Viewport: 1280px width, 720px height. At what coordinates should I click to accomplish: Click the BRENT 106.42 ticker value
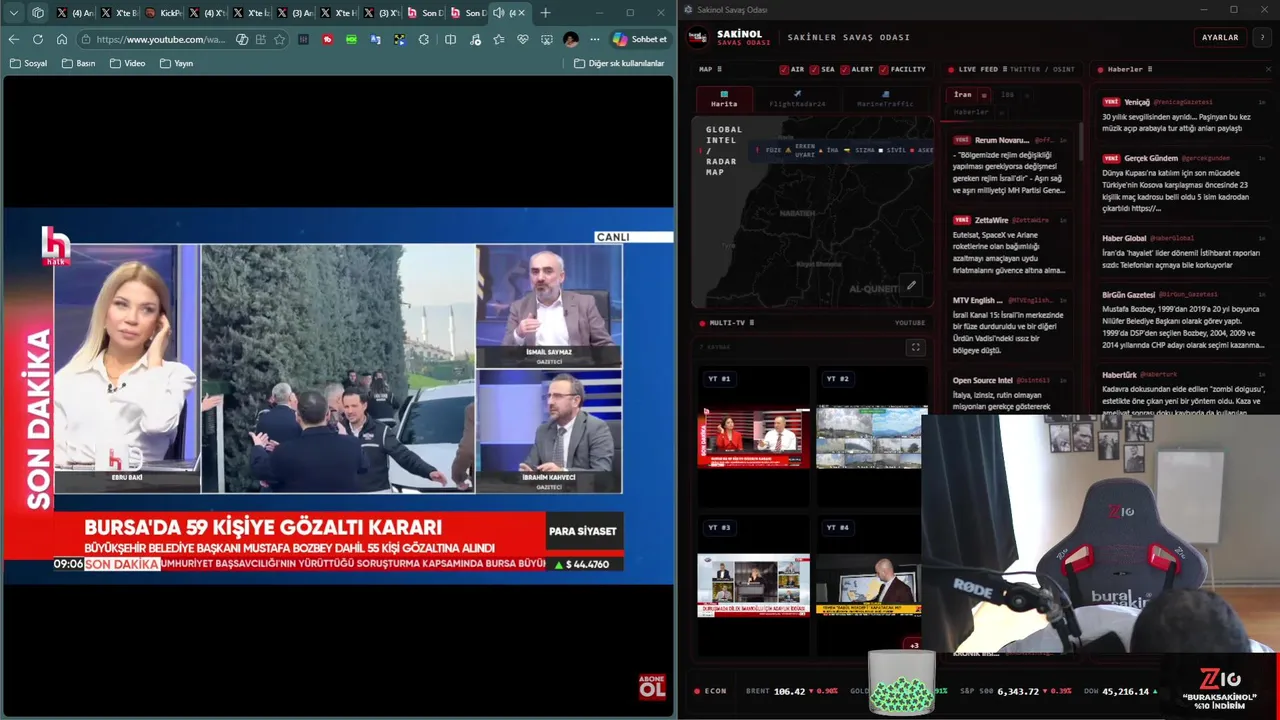(x=789, y=691)
